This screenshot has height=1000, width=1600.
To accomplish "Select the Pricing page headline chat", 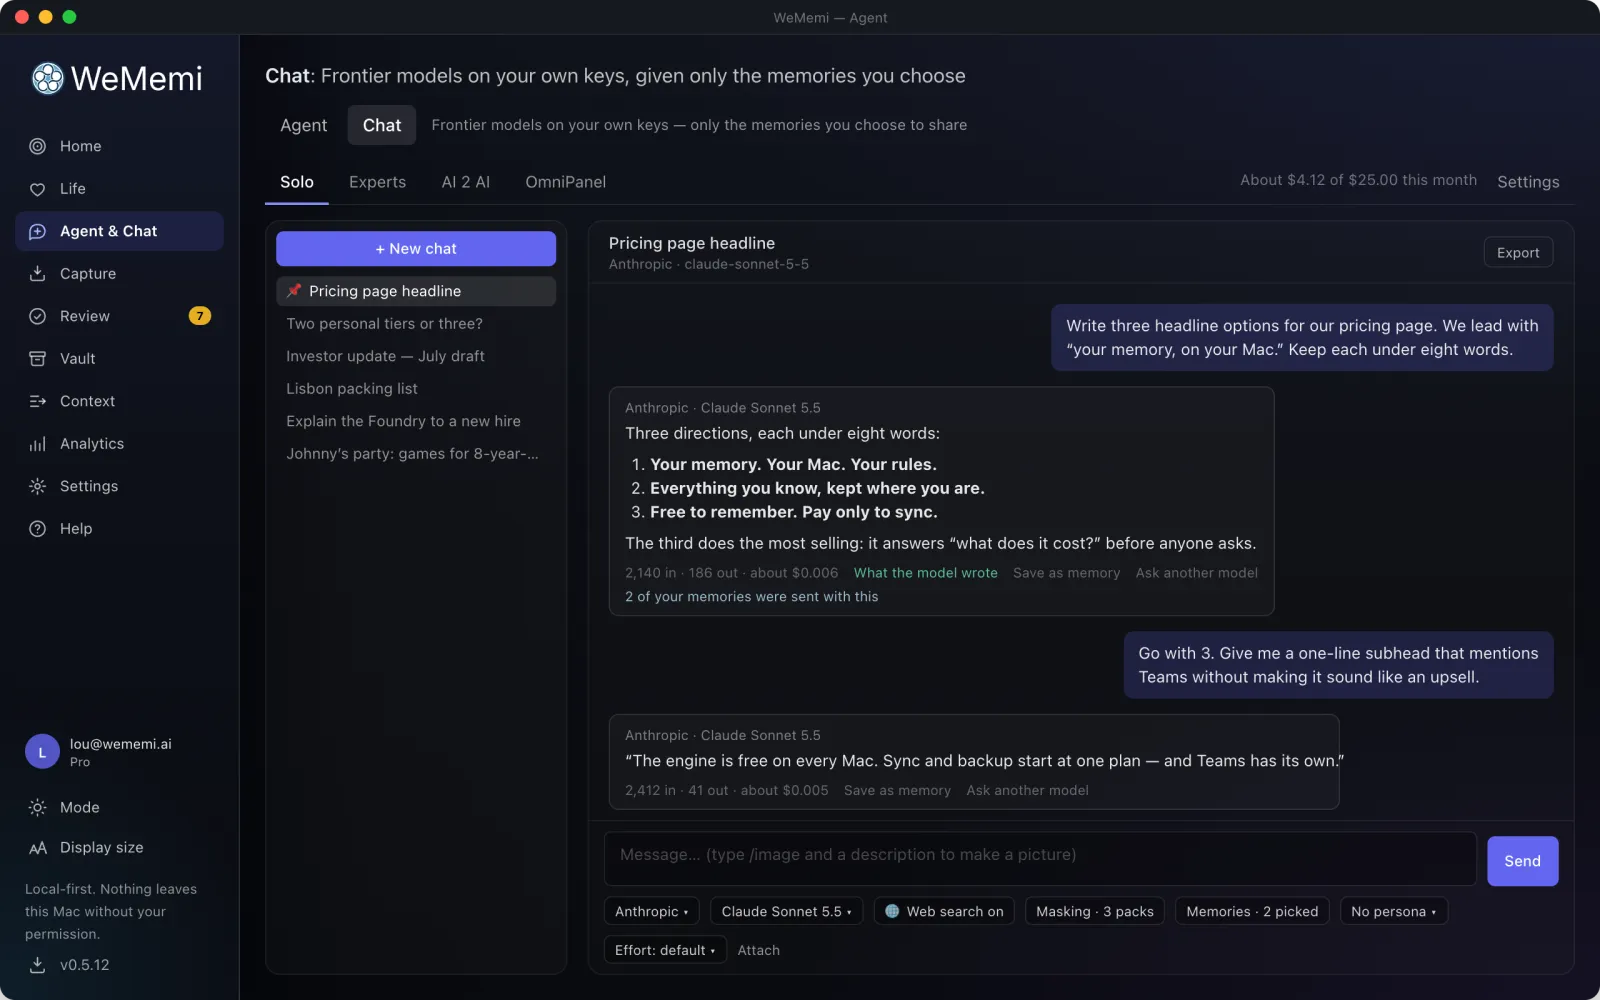I will pos(416,291).
